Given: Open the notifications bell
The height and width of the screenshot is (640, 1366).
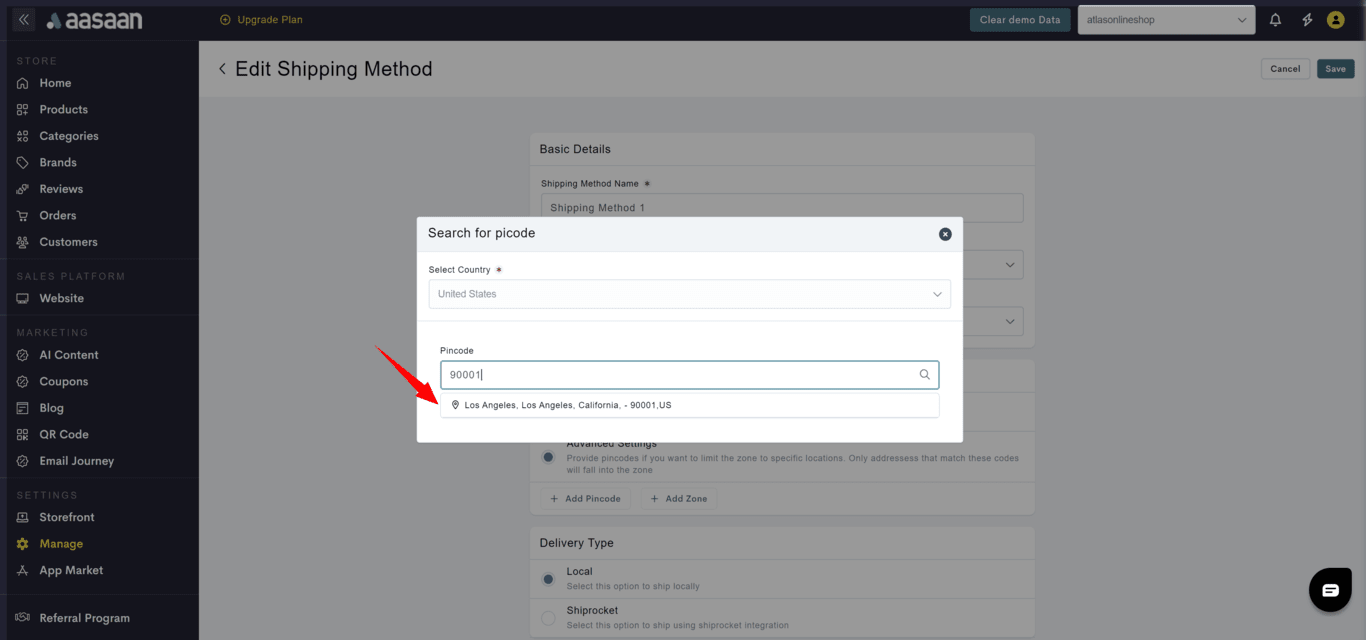Looking at the screenshot, I should (x=1275, y=20).
